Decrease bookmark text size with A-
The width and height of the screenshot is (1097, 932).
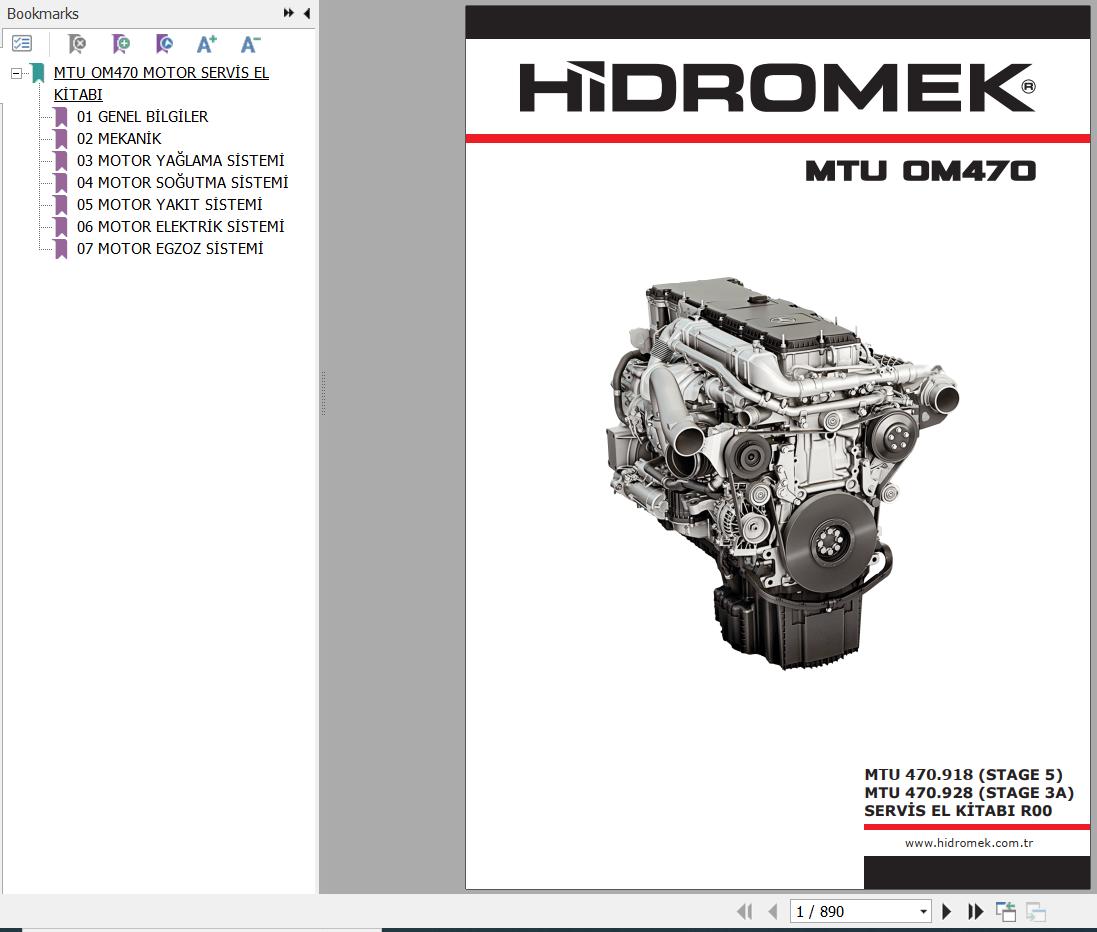tap(250, 44)
